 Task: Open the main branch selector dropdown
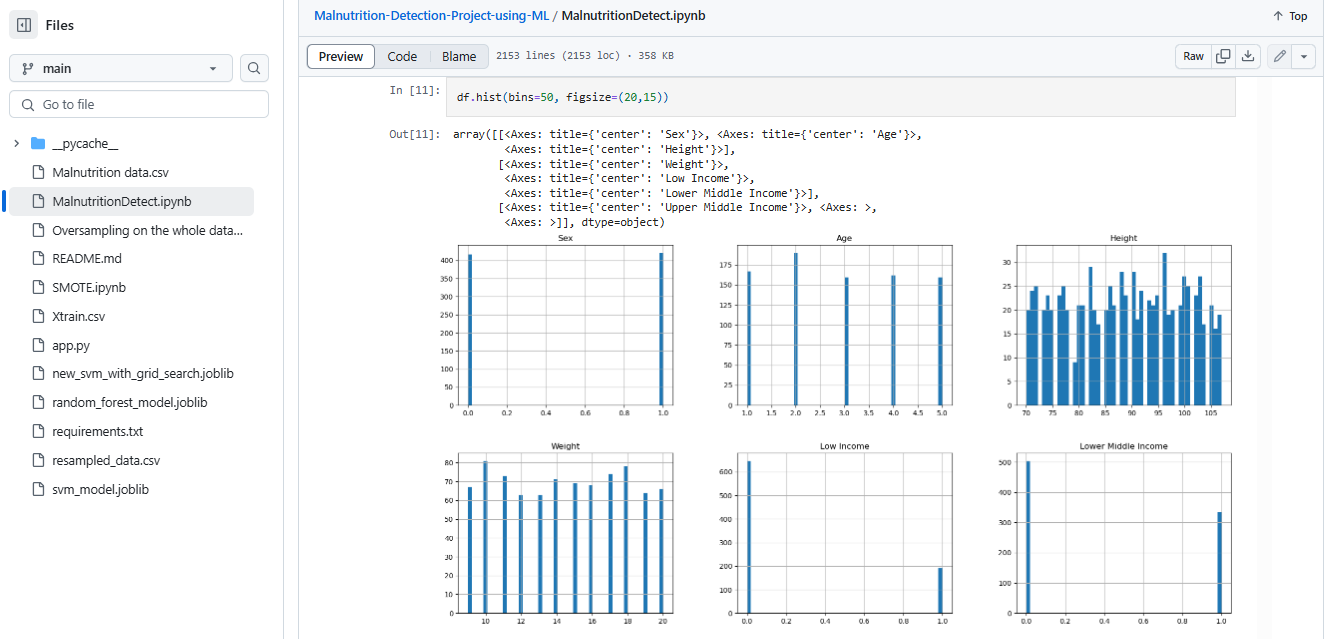click(121, 68)
